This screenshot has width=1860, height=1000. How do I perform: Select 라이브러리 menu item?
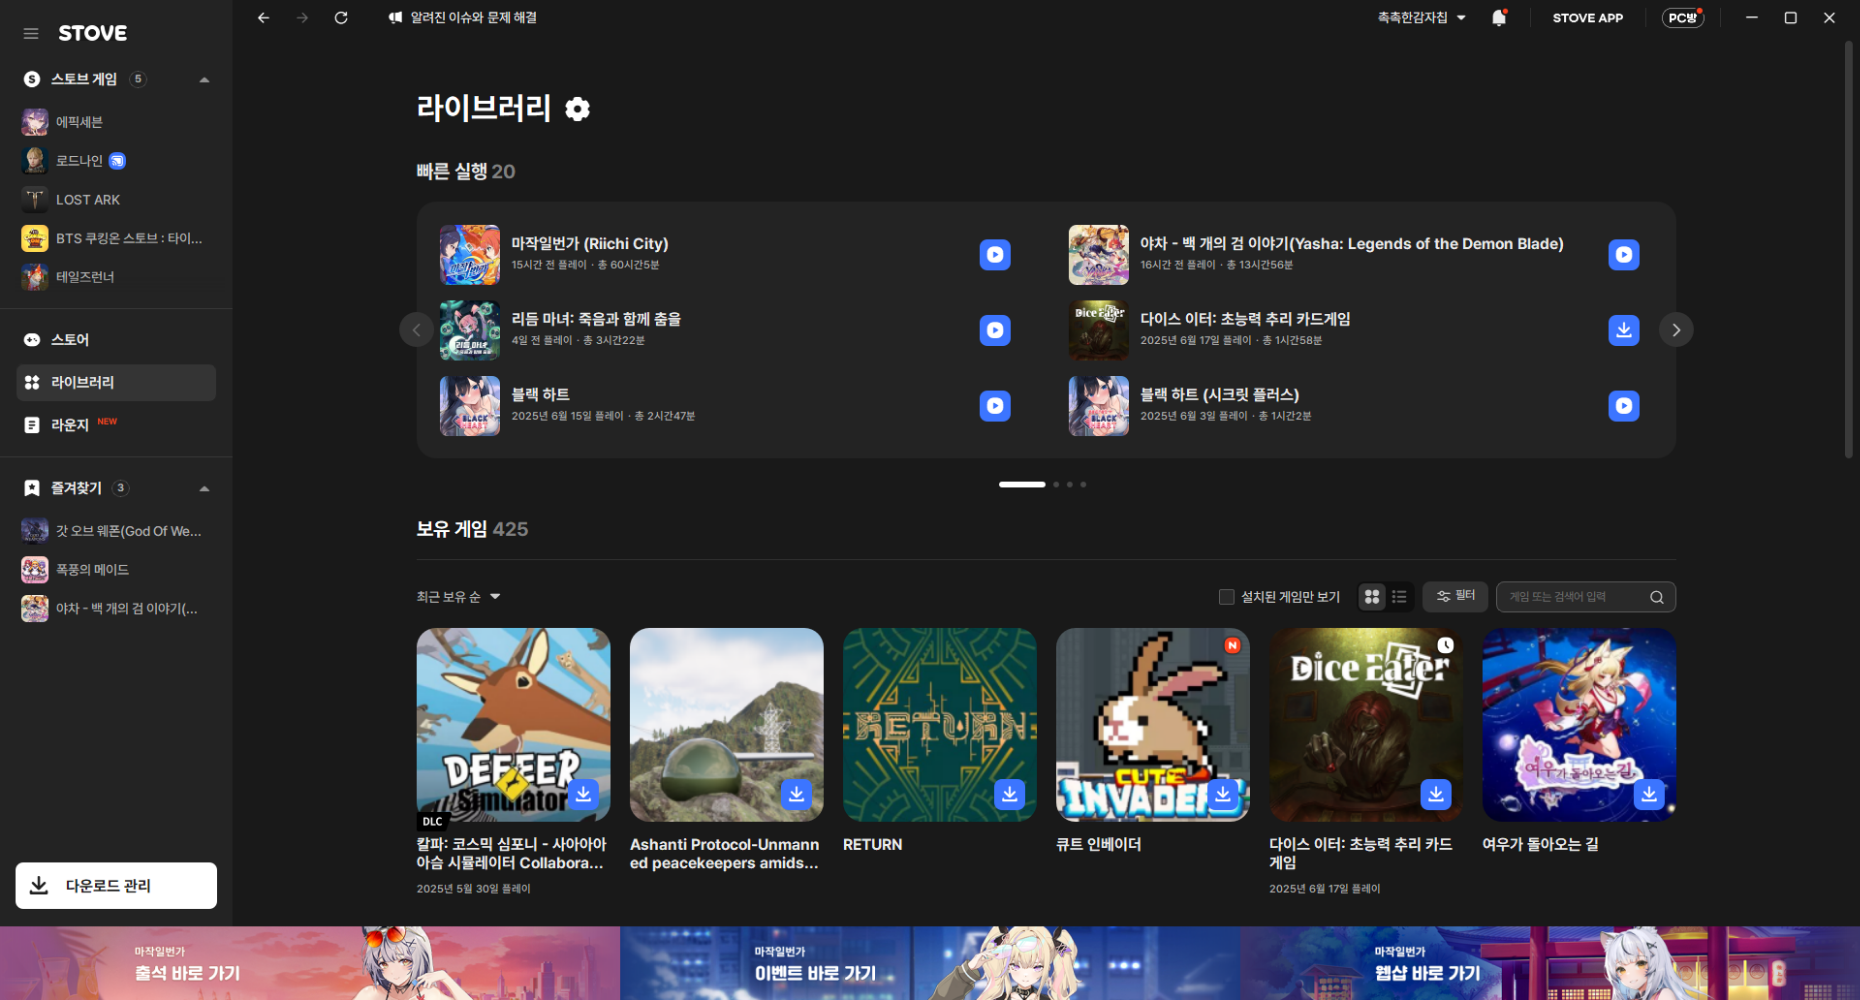(x=116, y=383)
